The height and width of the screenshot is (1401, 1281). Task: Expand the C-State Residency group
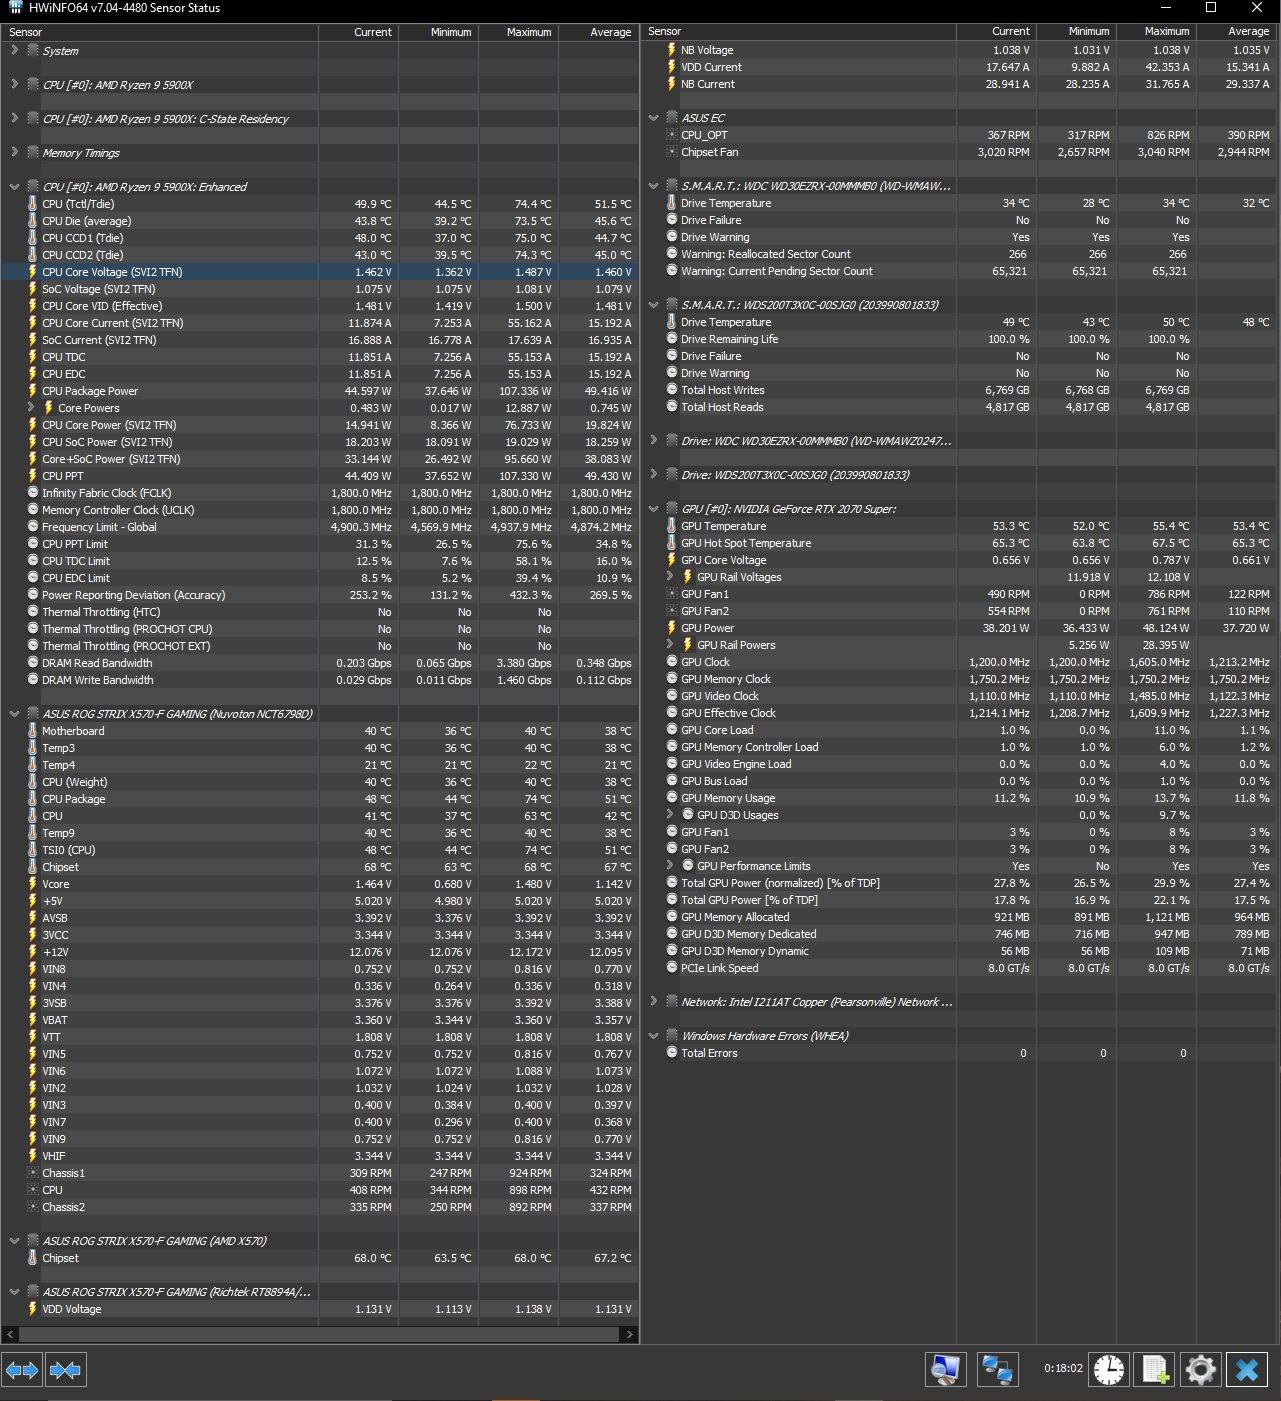14,118
